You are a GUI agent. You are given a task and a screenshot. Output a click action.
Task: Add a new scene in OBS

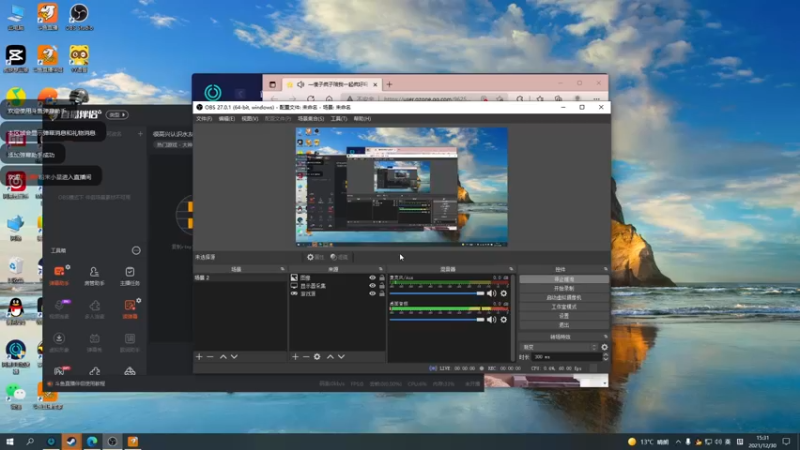199,357
